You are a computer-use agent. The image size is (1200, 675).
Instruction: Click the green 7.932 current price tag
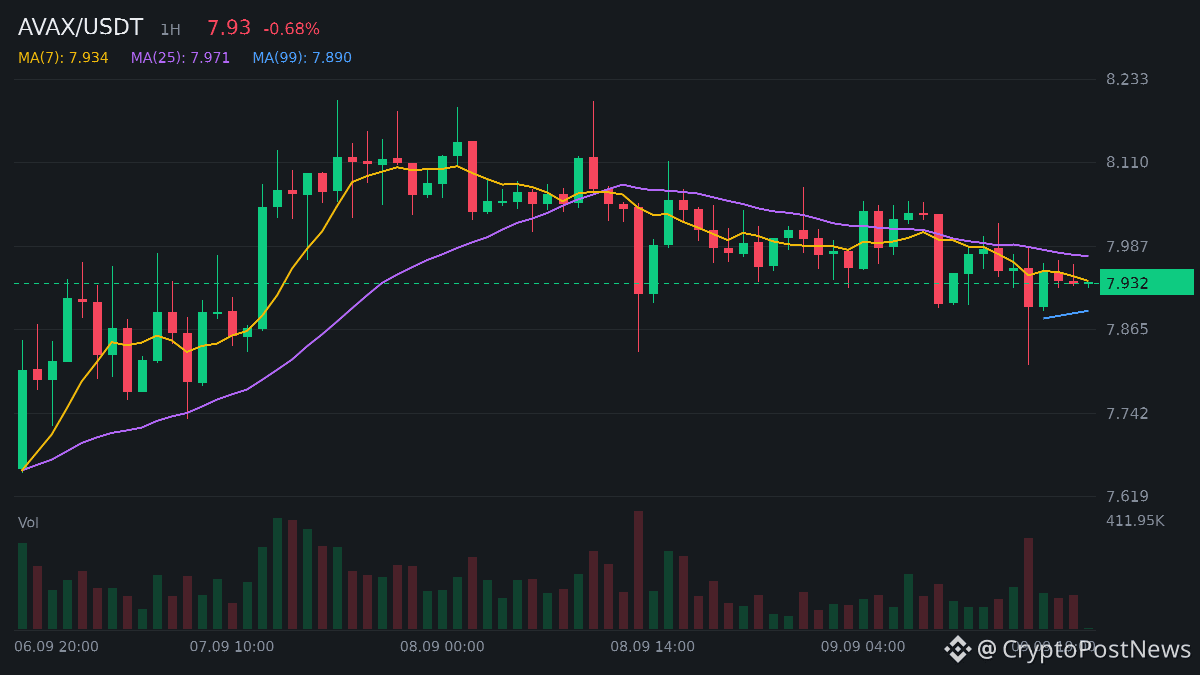[1147, 283]
